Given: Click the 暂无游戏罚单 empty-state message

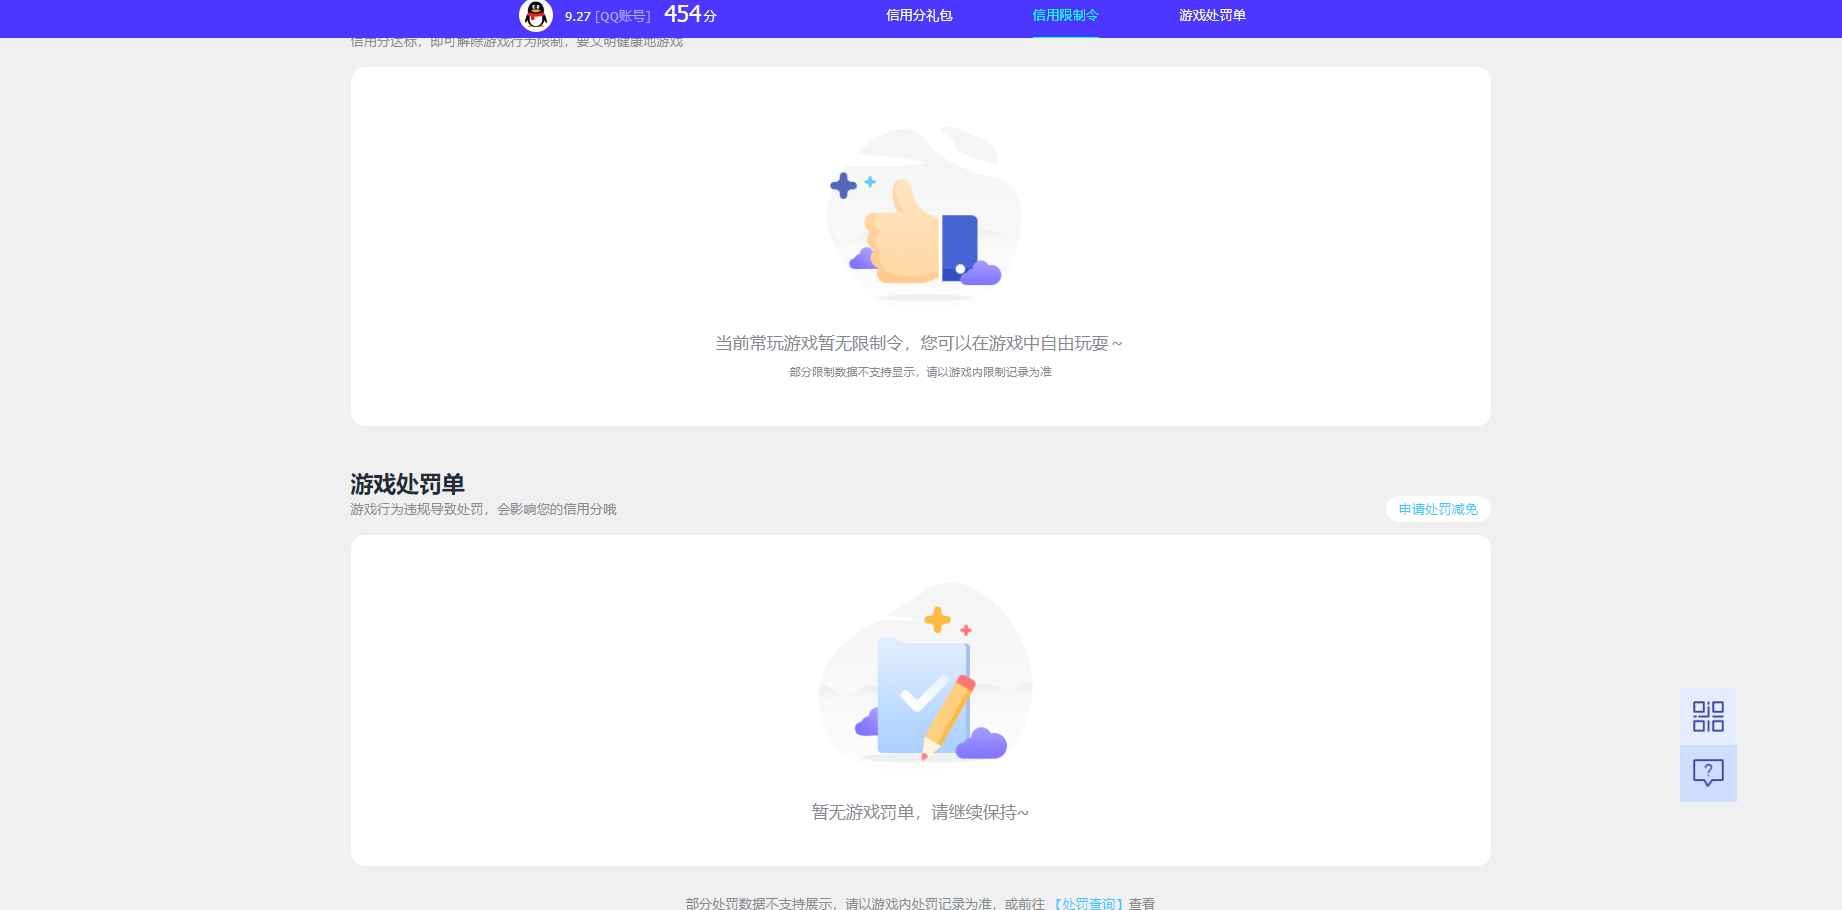Looking at the screenshot, I should click(x=919, y=812).
